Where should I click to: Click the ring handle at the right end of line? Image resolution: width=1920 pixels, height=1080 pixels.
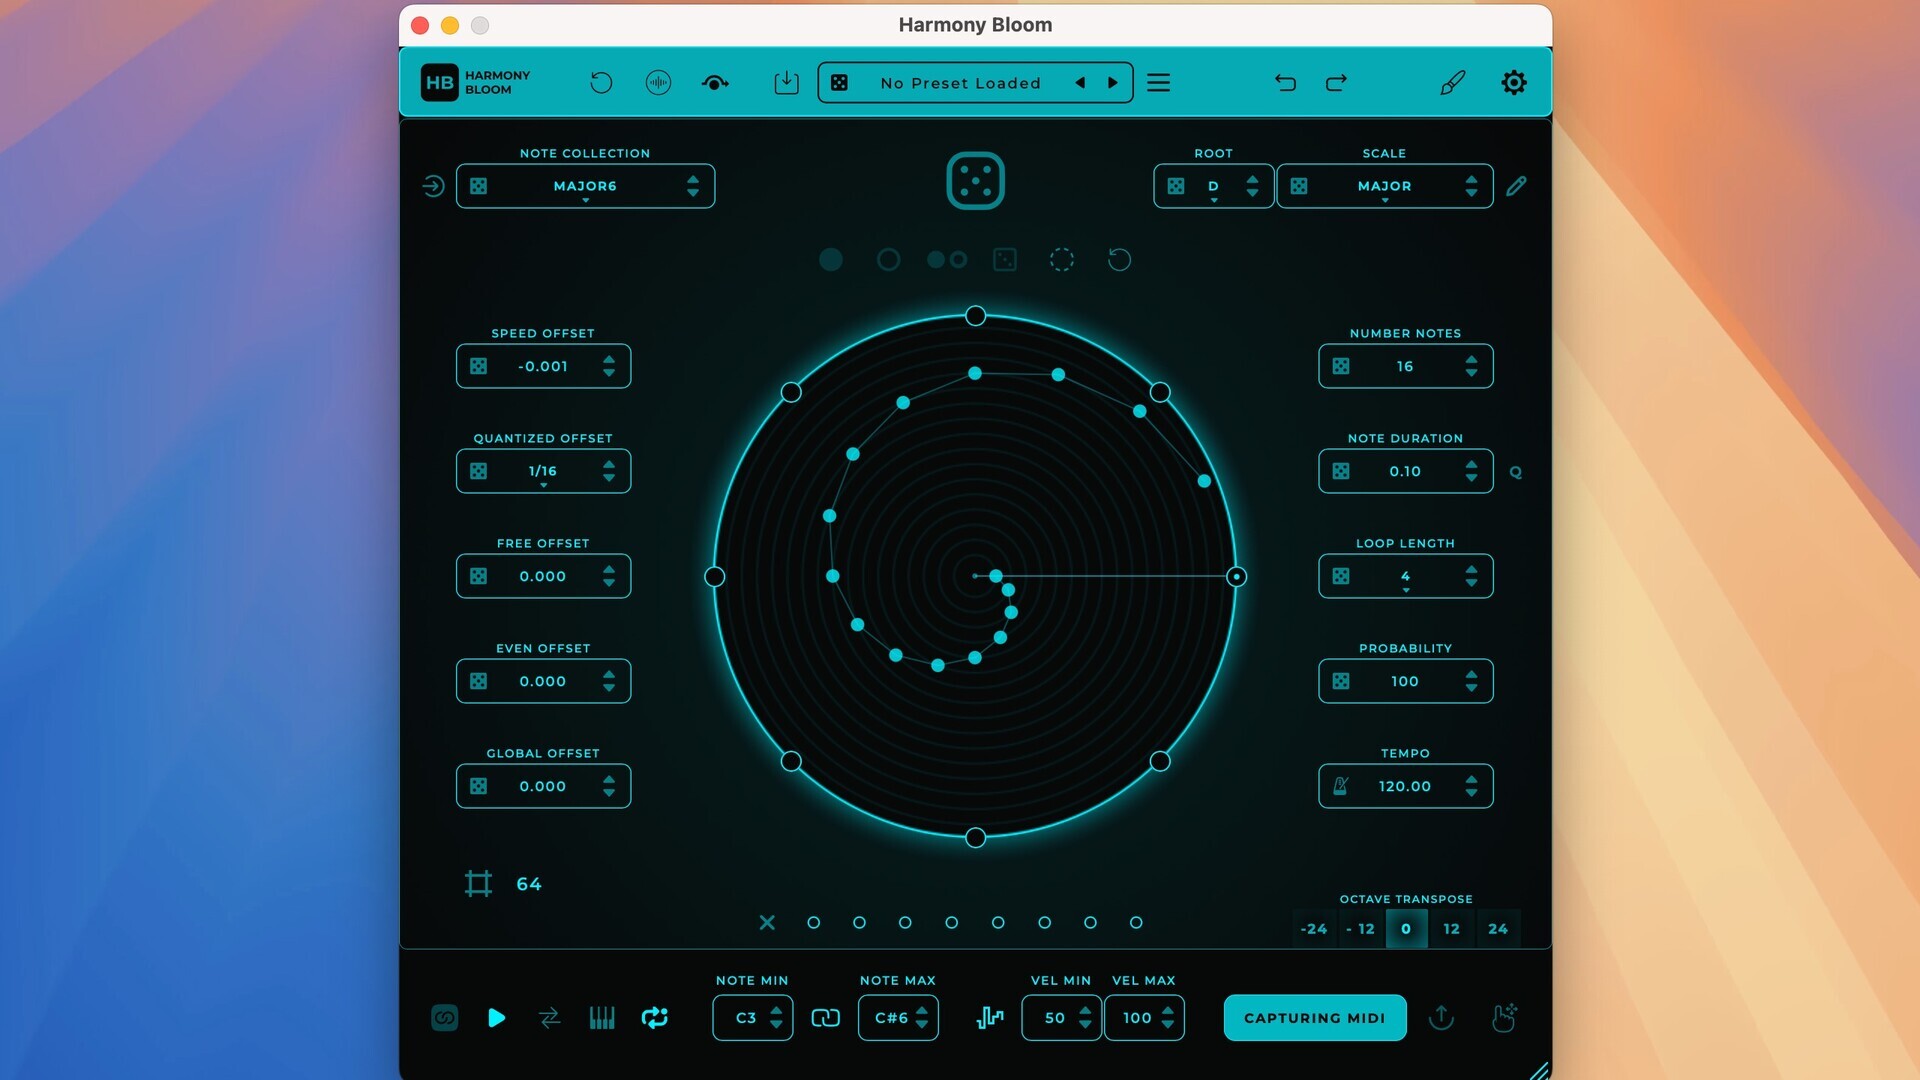coord(1236,577)
